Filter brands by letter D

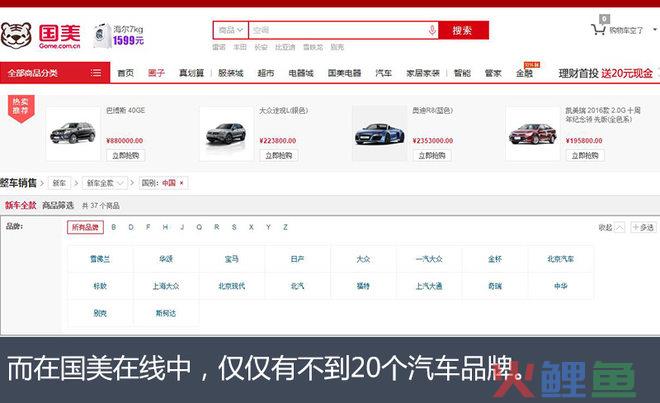[x=131, y=227]
